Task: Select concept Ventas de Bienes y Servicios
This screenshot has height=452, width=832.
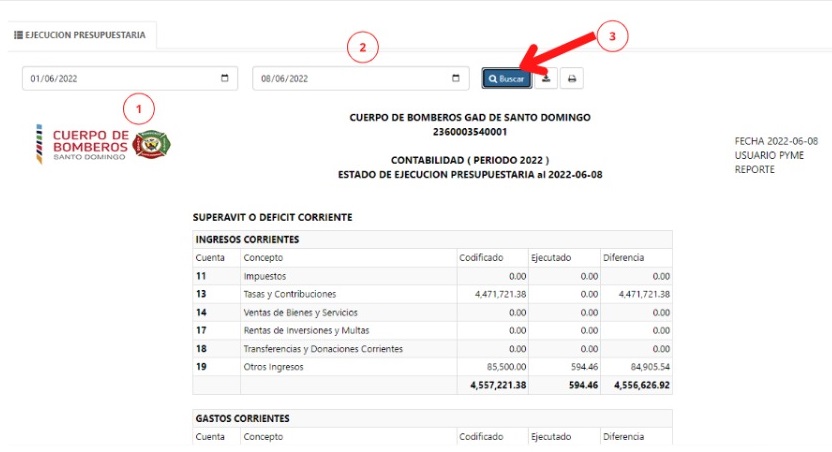Action: (300, 312)
